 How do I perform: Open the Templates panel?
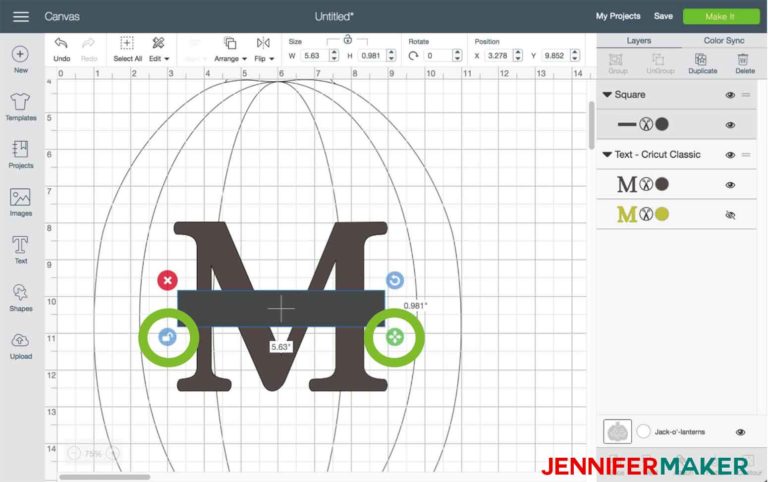[21, 107]
